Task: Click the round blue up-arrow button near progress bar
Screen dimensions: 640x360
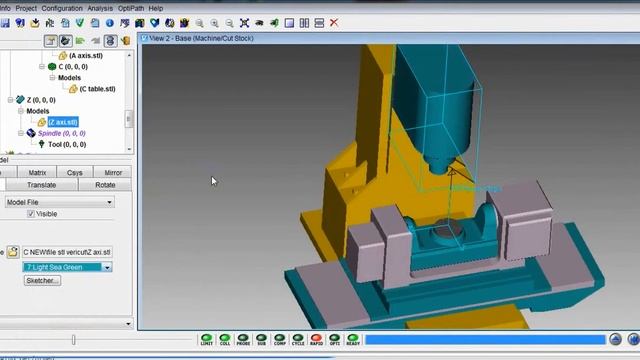Action: (x=616, y=339)
